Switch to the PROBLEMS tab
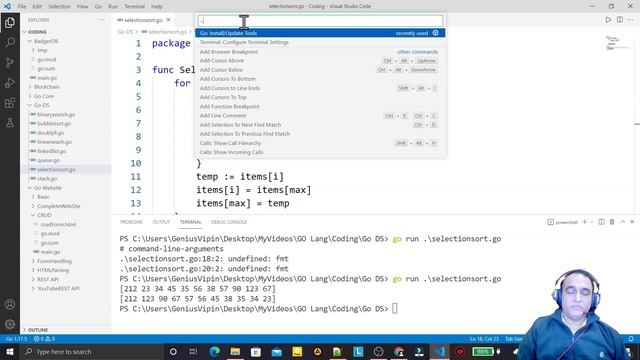 [131, 222]
